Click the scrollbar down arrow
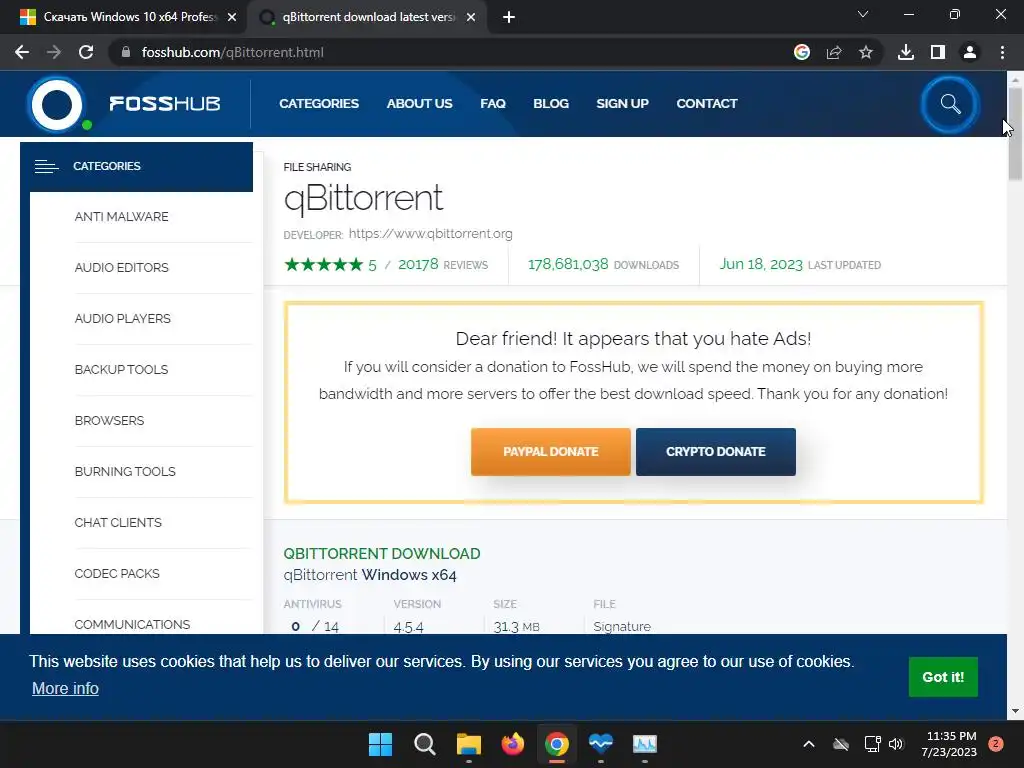Viewport: 1024px width, 768px height. (x=1015, y=711)
